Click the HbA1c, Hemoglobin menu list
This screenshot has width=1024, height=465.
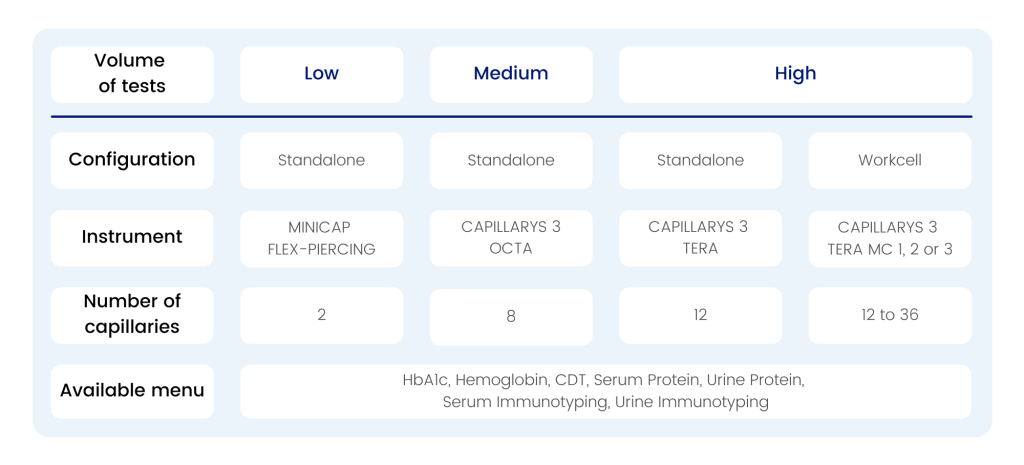click(x=605, y=391)
